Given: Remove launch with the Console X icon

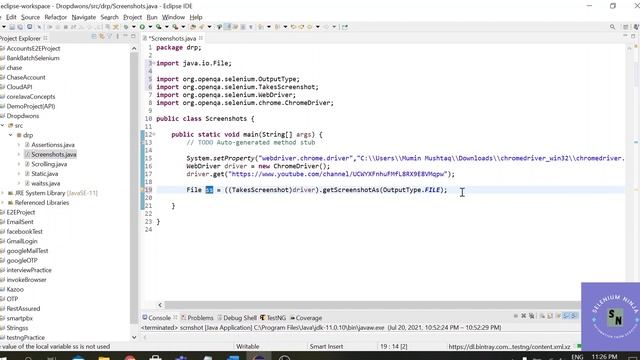Looking at the screenshot, I should click(x=524, y=316).
